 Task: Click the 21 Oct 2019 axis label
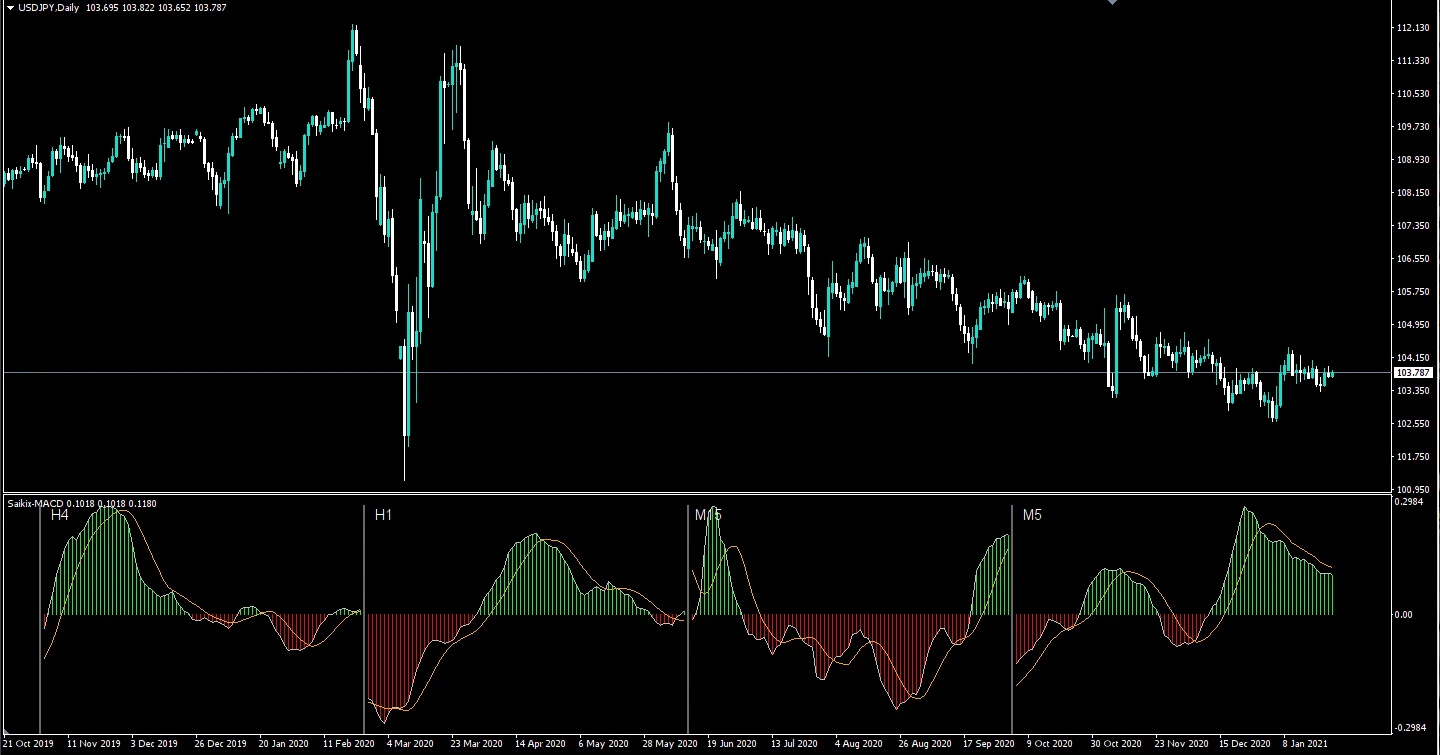[27, 744]
